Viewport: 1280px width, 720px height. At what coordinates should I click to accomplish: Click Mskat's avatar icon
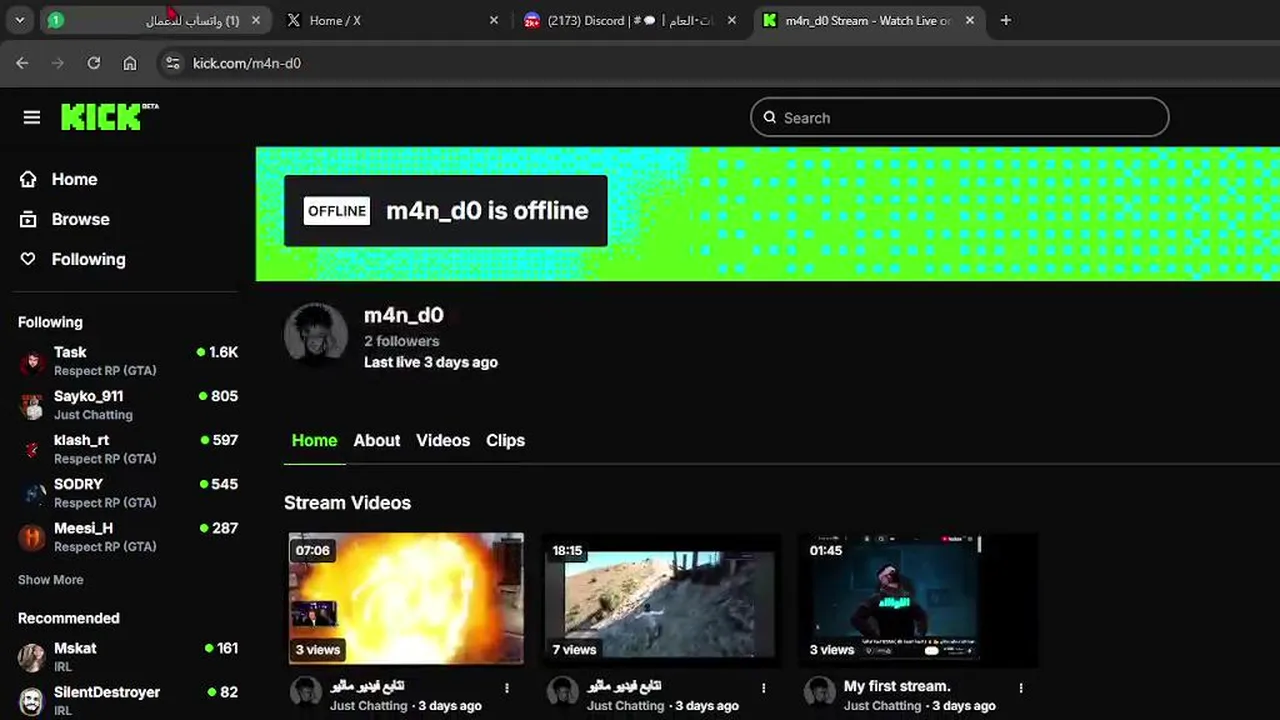(32, 658)
